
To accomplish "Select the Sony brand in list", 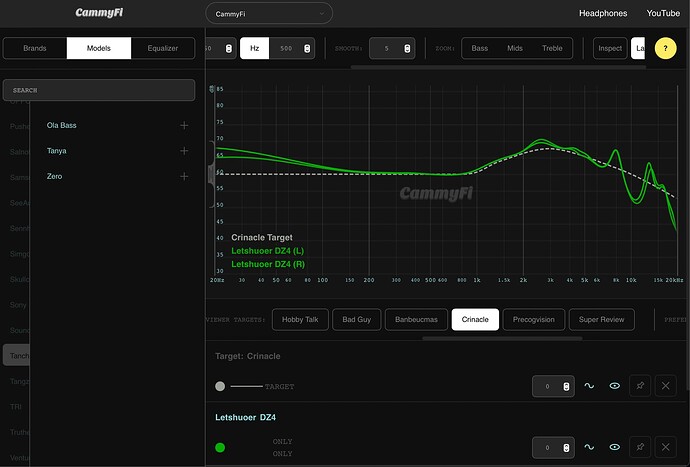I will pyautogui.click(x=18, y=305).
